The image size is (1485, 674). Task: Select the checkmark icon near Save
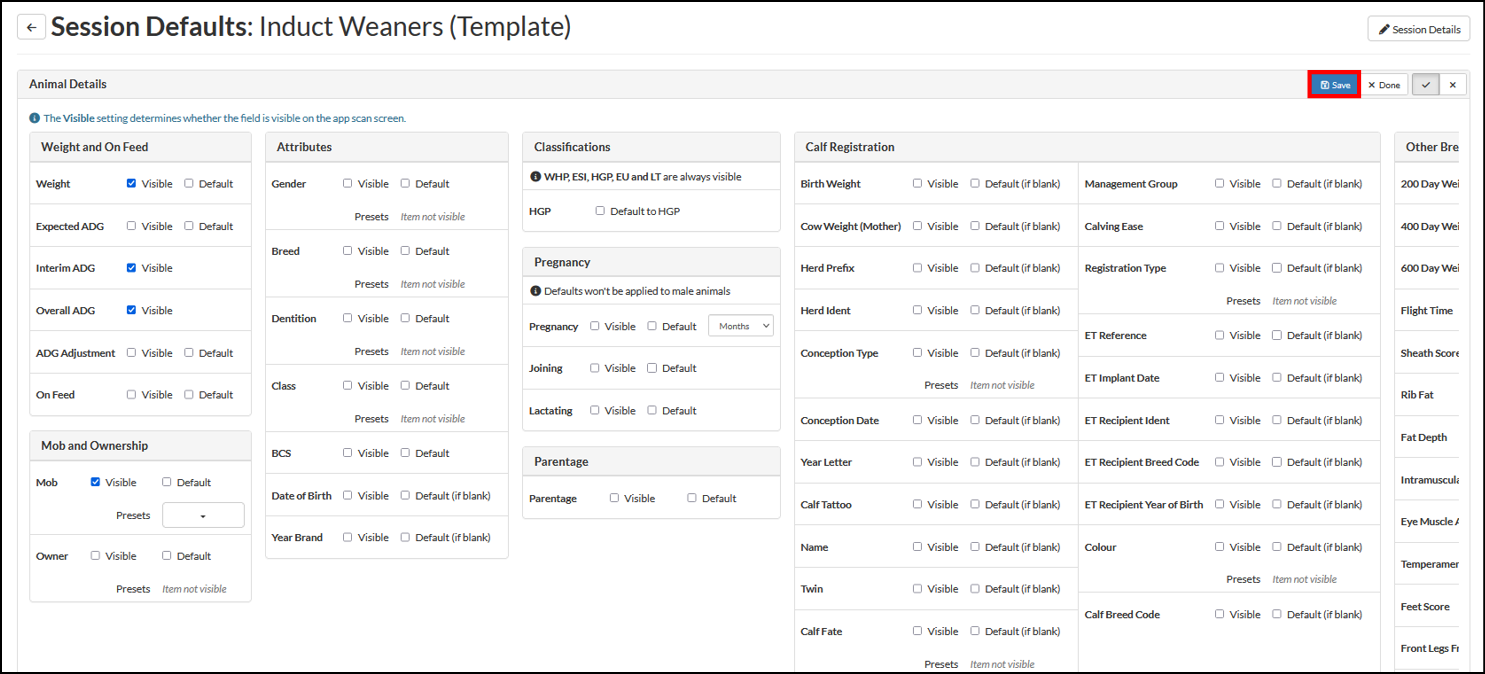coord(1425,84)
